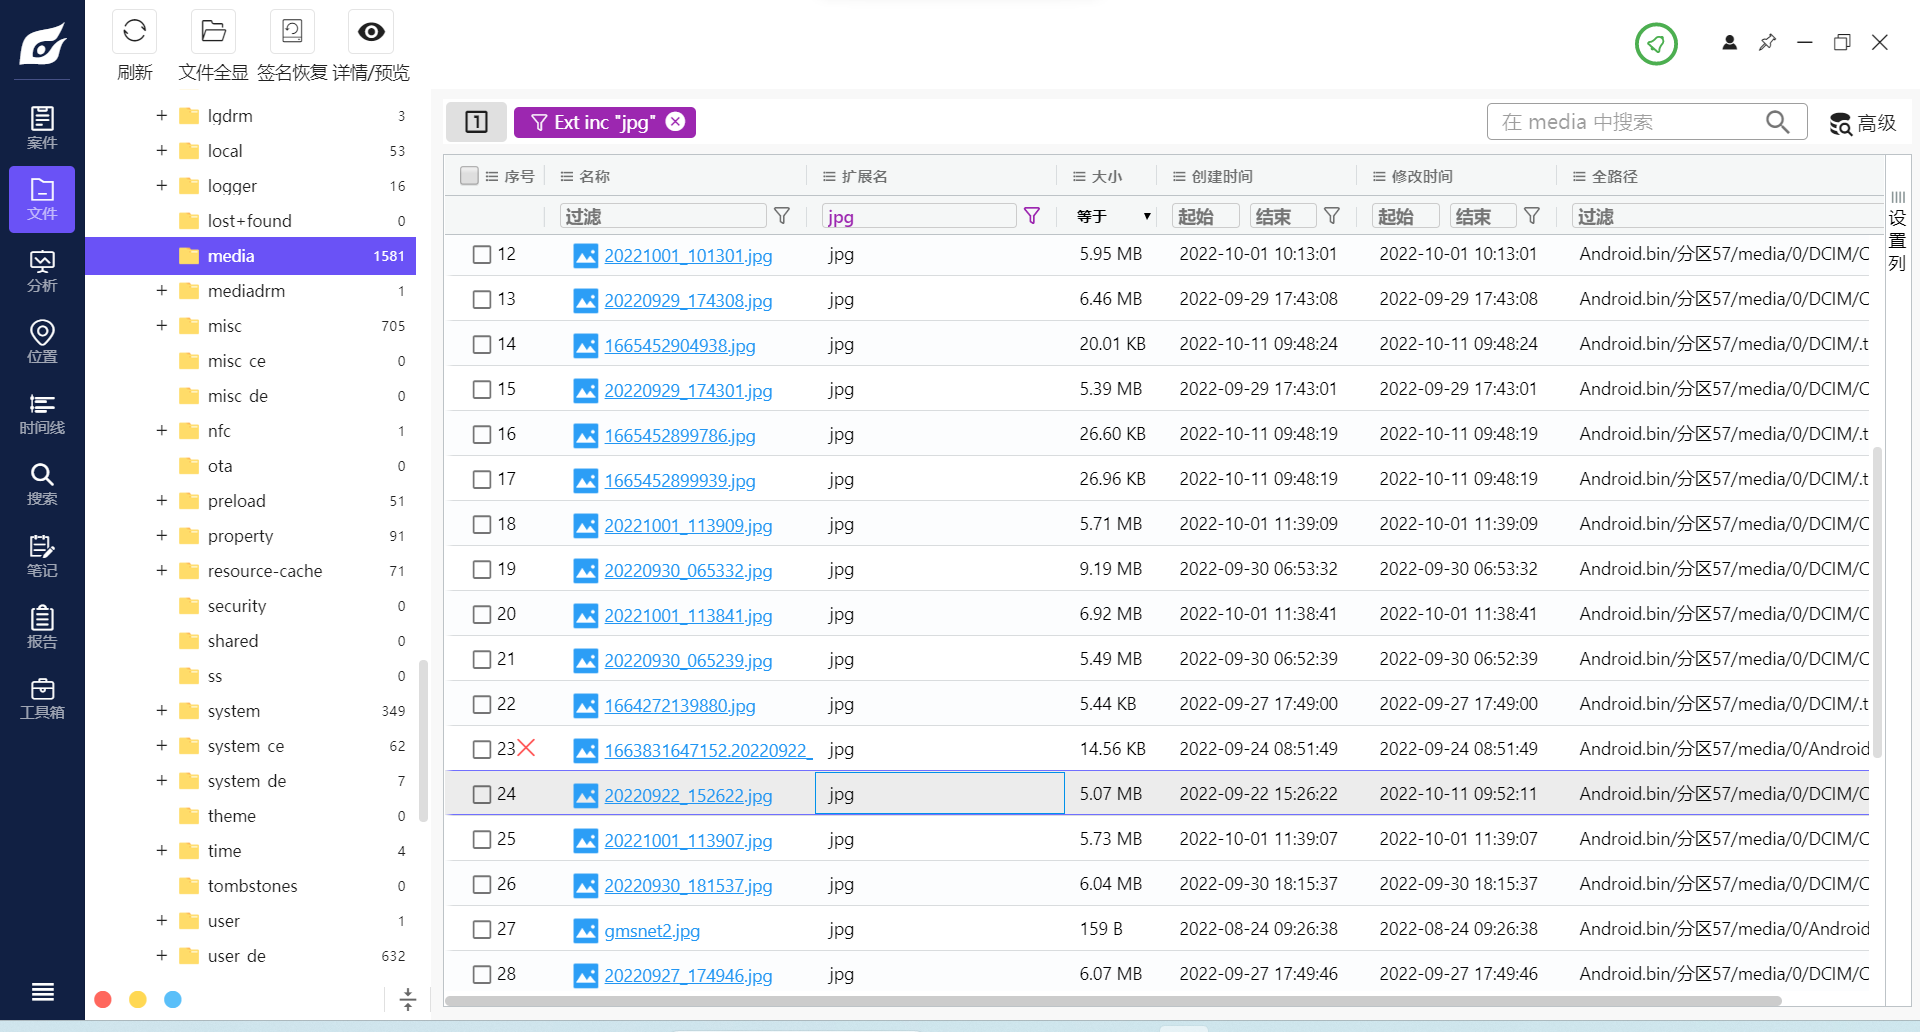Open the 时间线 (Timeline) sidebar section
Viewport: 1920px width, 1032px height.
pos(42,414)
